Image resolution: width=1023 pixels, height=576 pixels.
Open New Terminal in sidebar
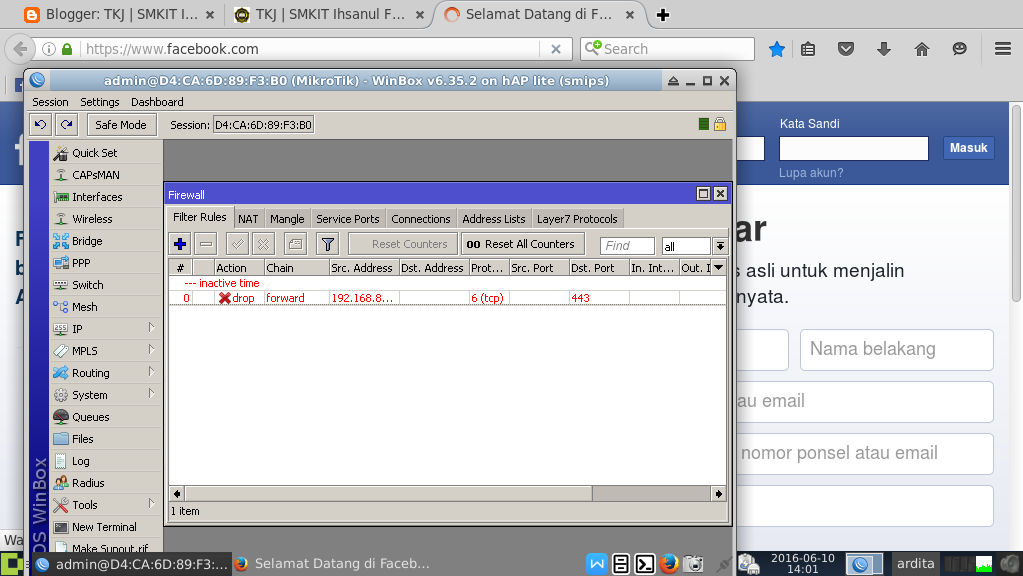(106, 527)
